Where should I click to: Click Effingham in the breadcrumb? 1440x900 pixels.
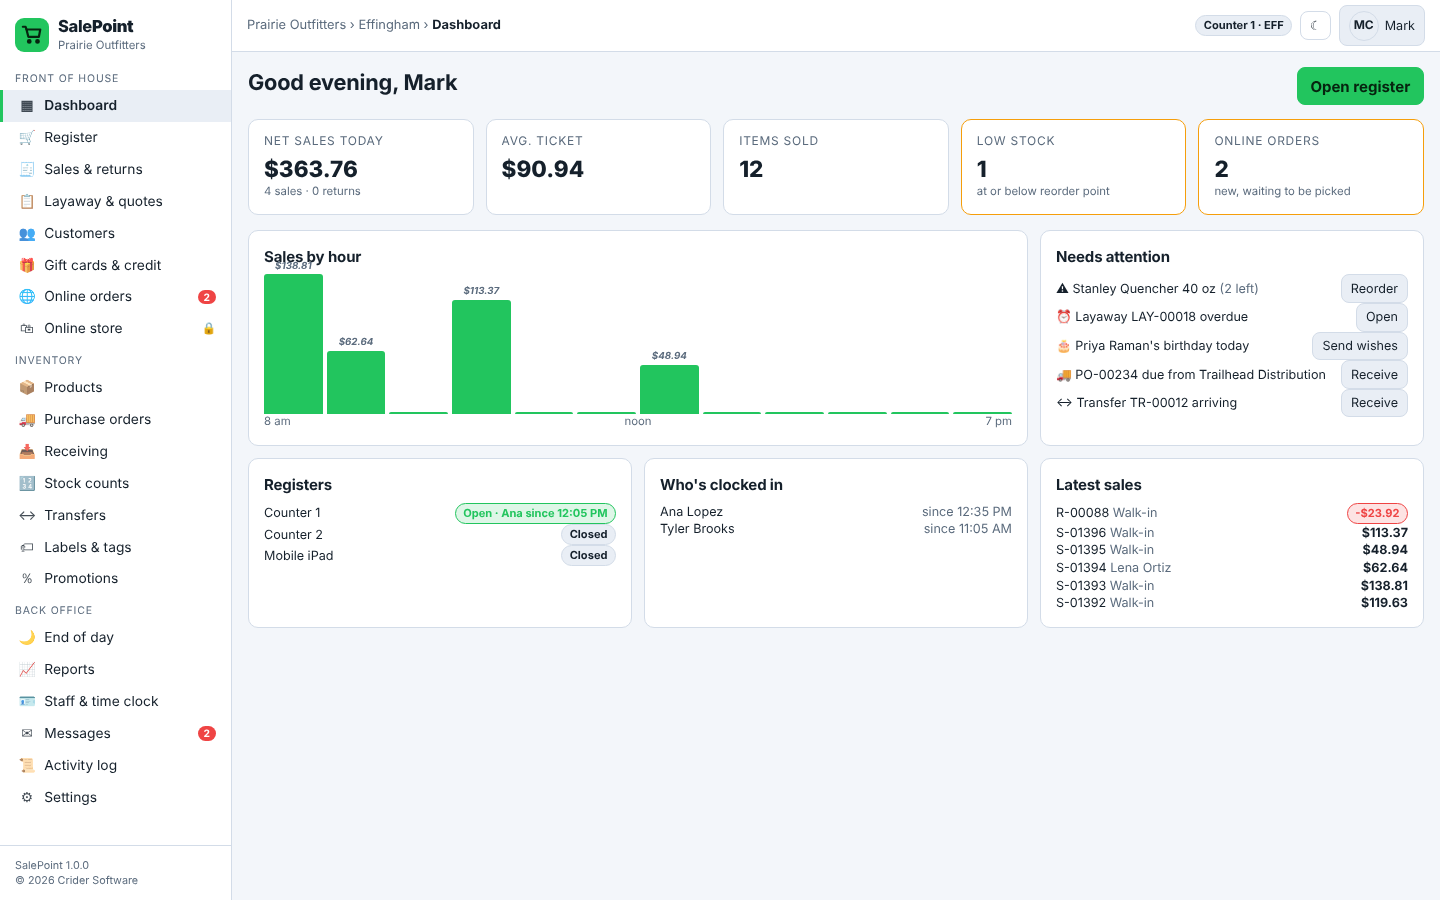click(x=389, y=25)
